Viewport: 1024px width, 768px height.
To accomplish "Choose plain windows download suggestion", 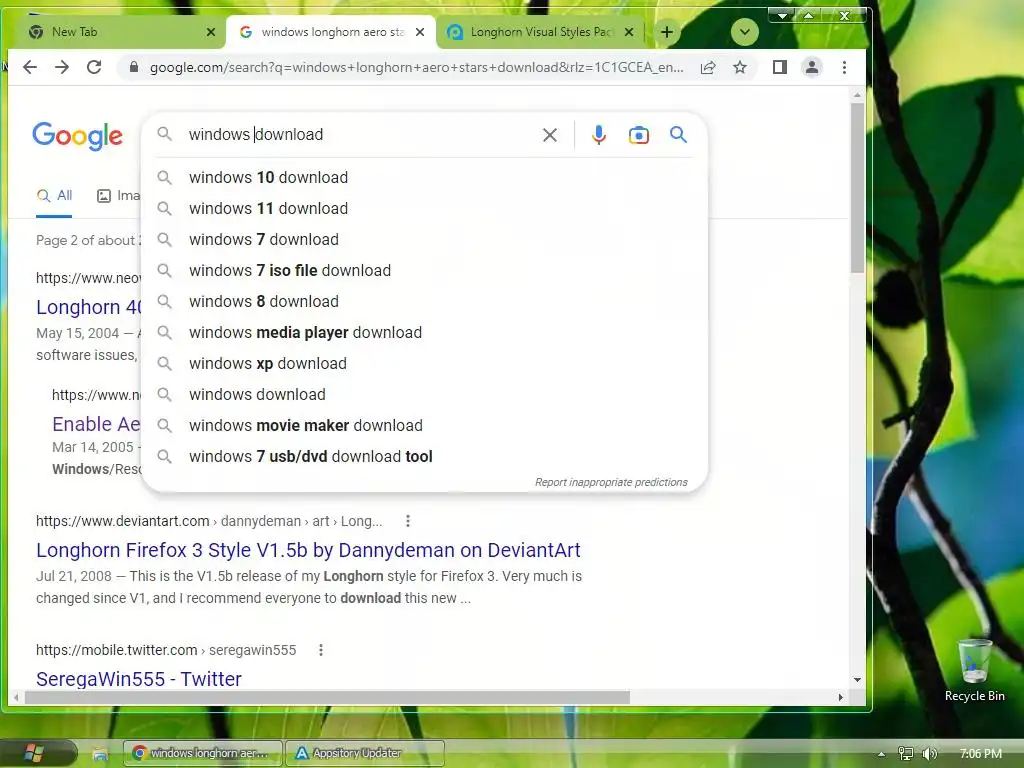I will click(x=424, y=394).
